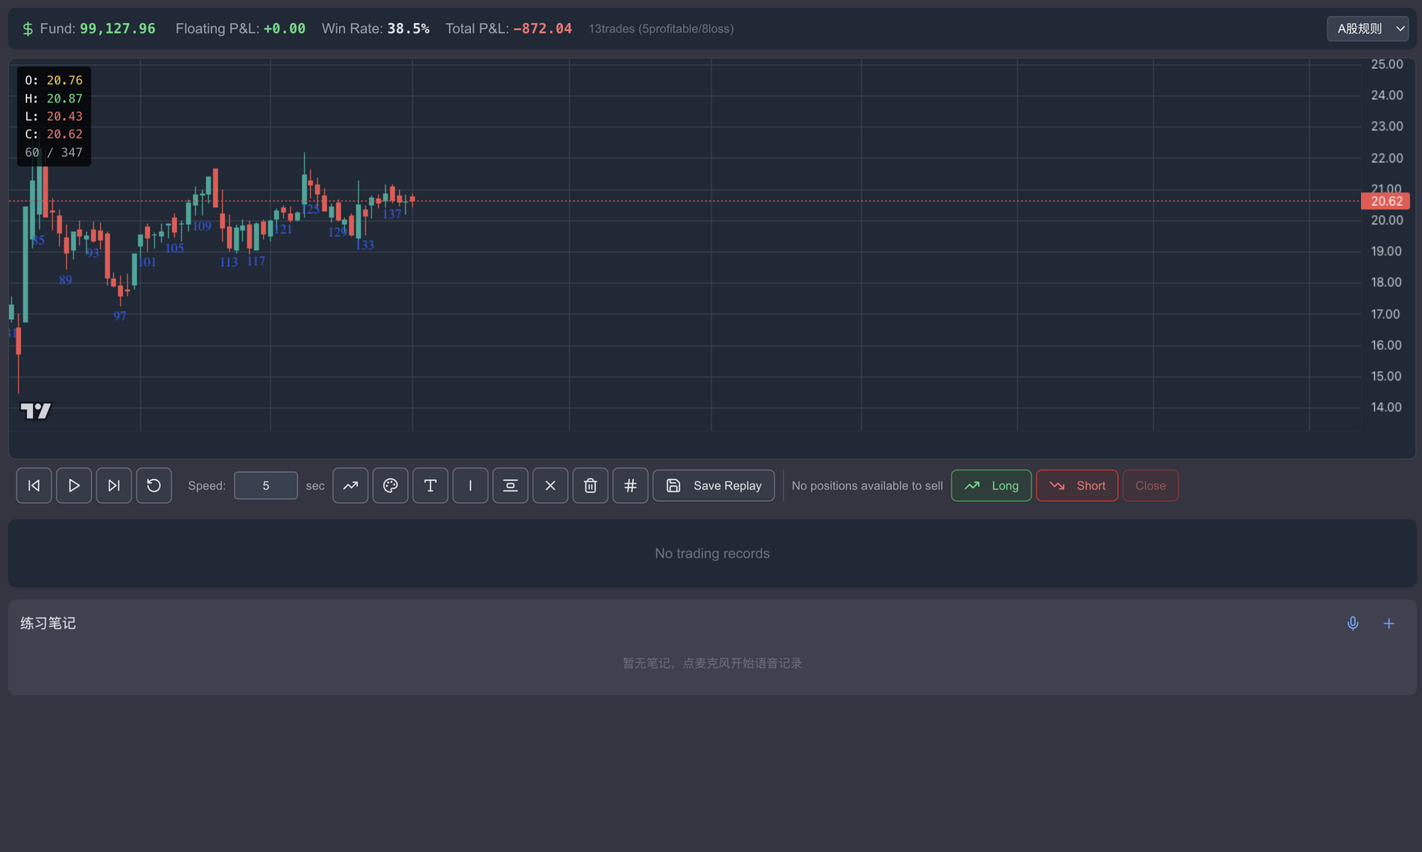Click the bar label 89 on chart
The width and height of the screenshot is (1422, 852).
65,281
